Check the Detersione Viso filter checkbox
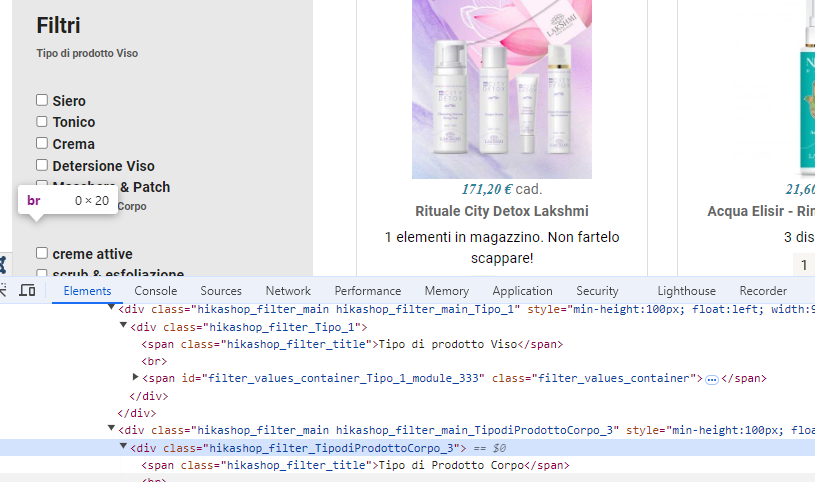This screenshot has width=815, height=482. [42, 165]
